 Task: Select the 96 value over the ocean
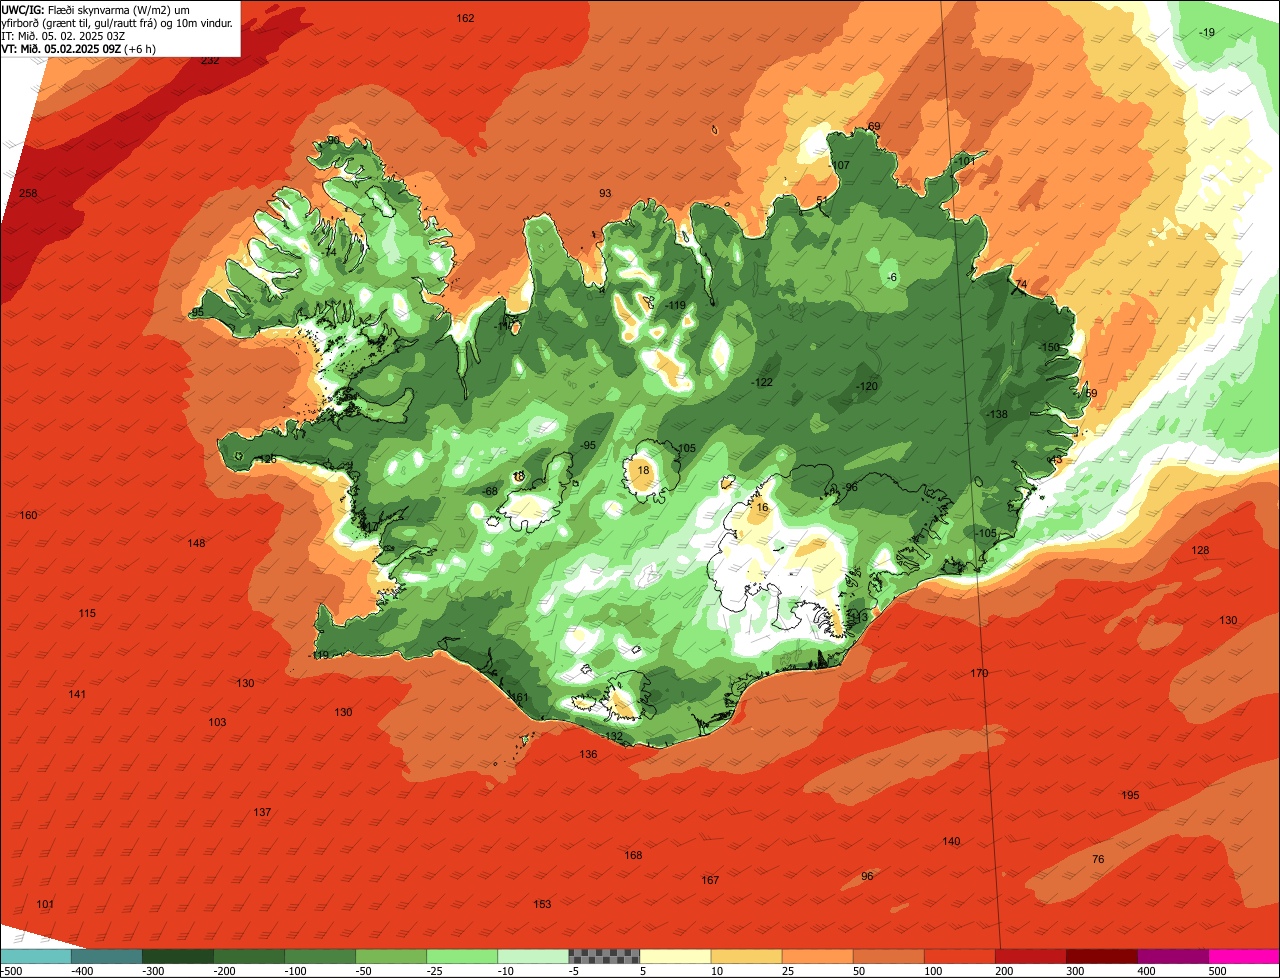tap(867, 876)
